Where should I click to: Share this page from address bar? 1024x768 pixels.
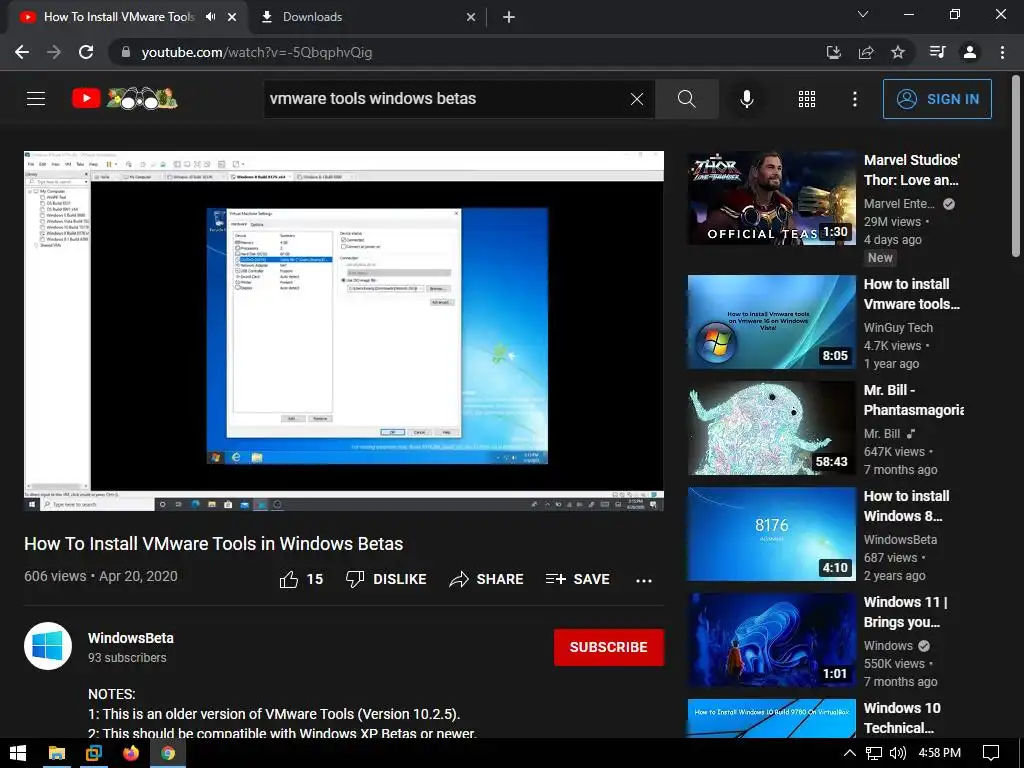[x=866, y=52]
